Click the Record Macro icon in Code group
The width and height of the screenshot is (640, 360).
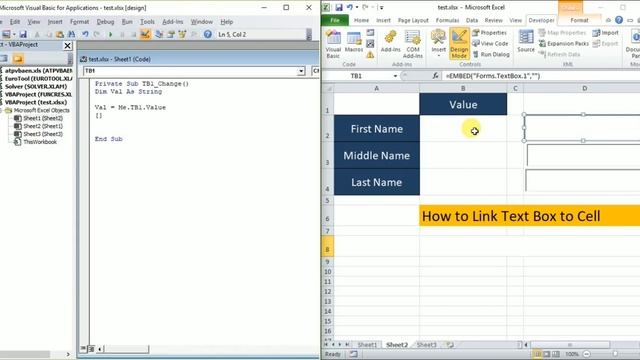click(370, 33)
